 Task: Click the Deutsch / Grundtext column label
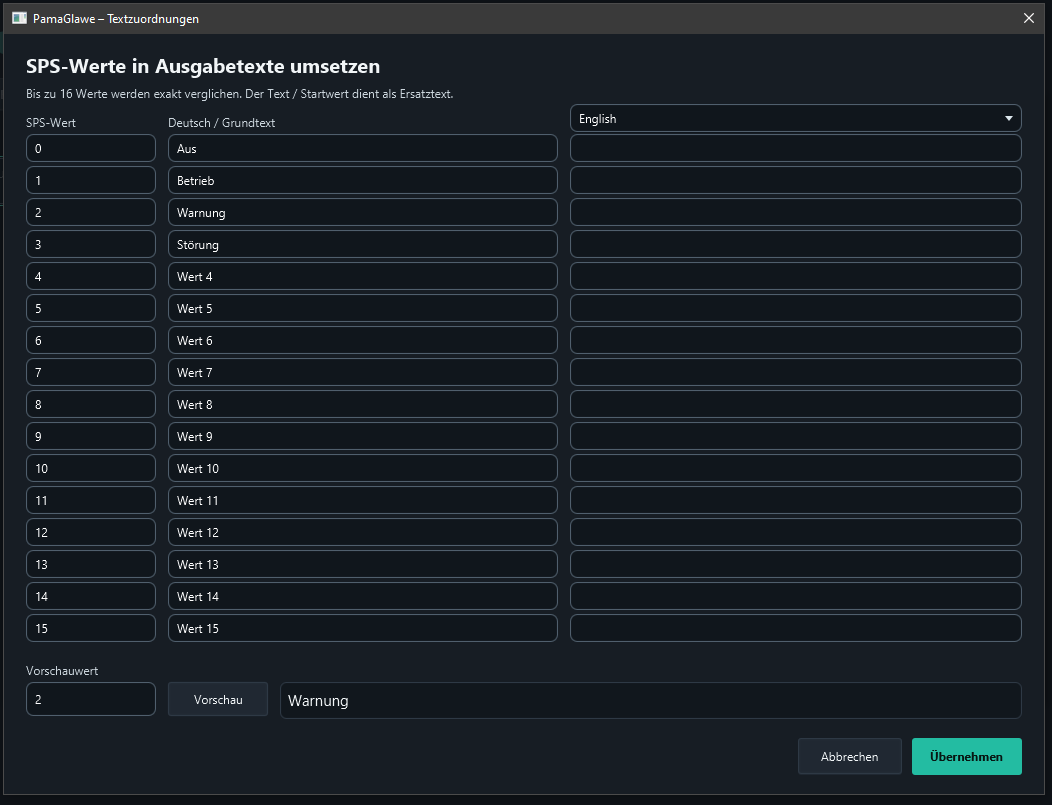click(221, 123)
